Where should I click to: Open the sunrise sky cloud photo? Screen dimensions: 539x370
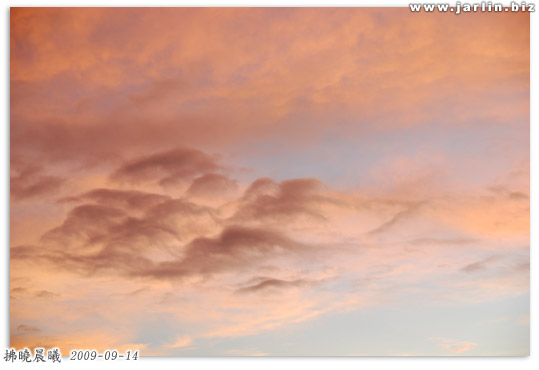pos(270,182)
